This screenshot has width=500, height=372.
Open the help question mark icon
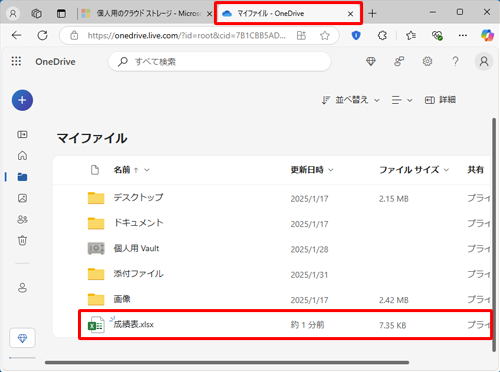[x=455, y=61]
